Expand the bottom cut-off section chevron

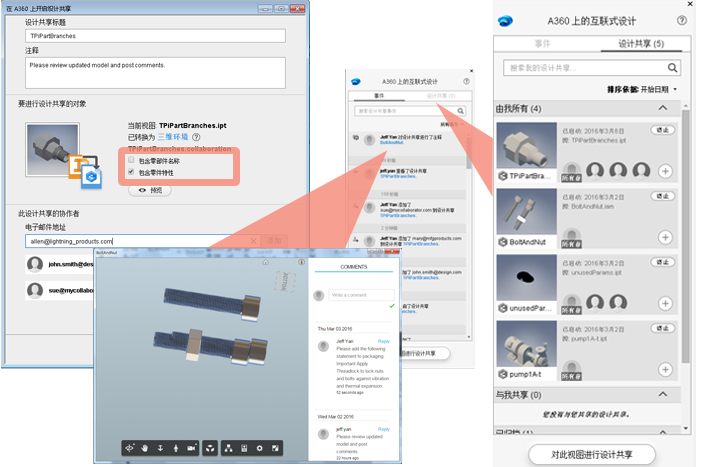[x=663, y=432]
